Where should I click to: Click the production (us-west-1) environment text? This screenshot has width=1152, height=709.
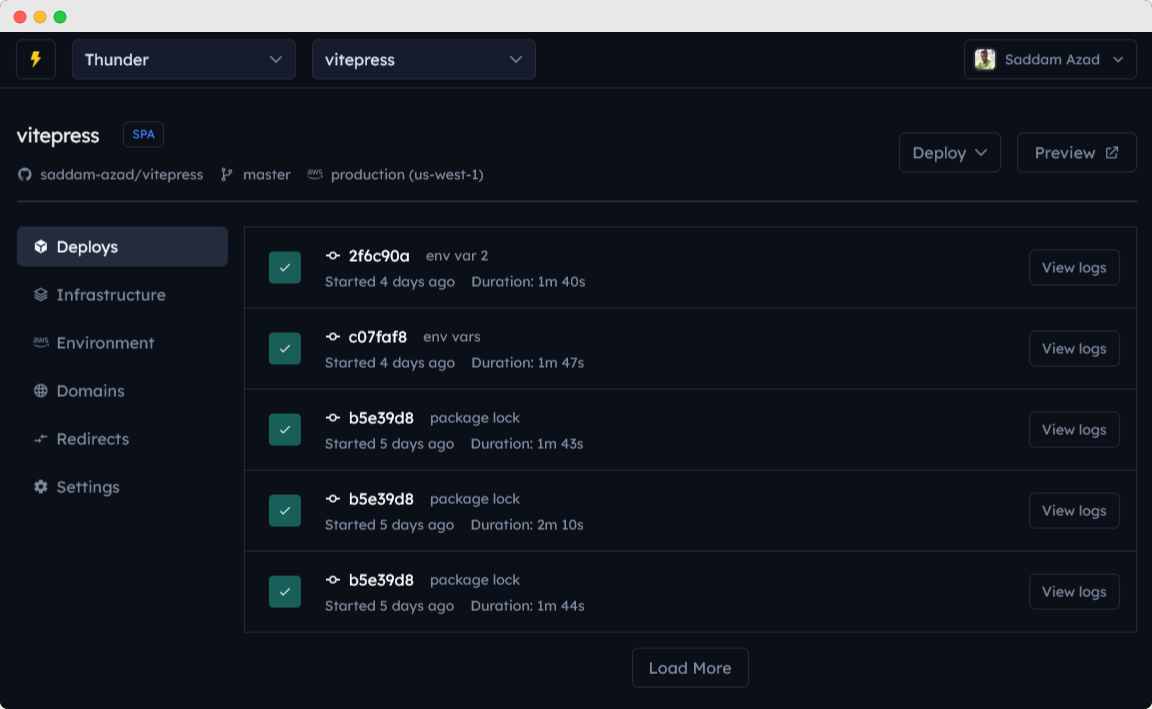407,175
